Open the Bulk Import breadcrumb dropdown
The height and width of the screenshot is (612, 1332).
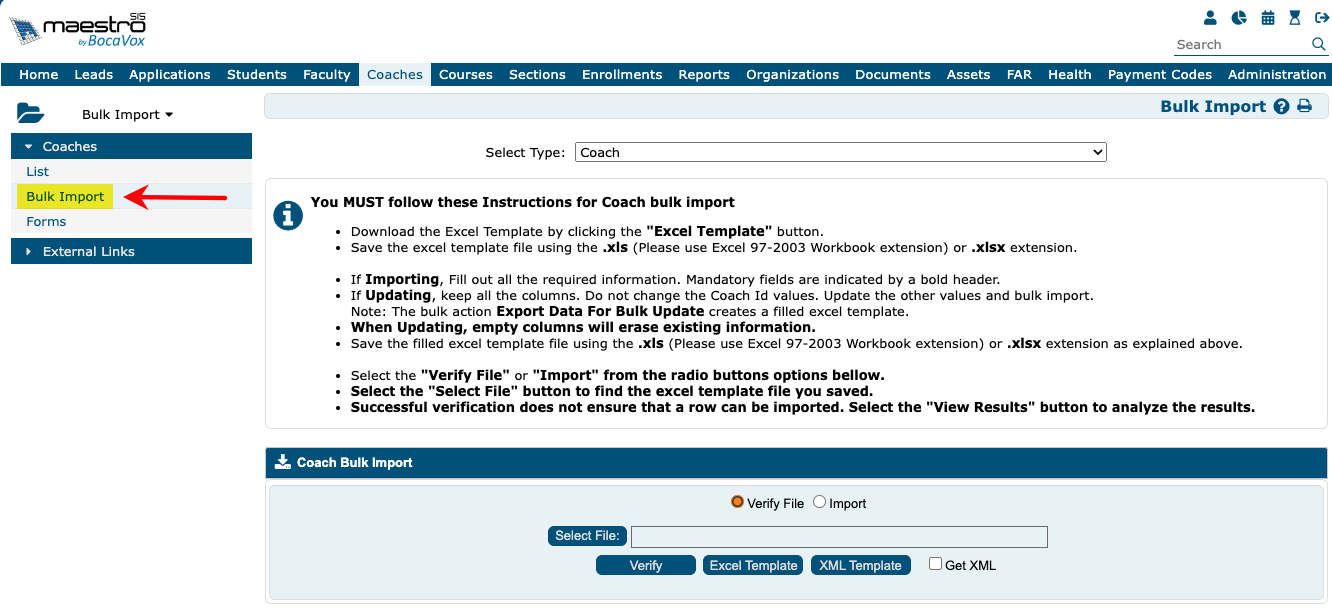coord(127,114)
